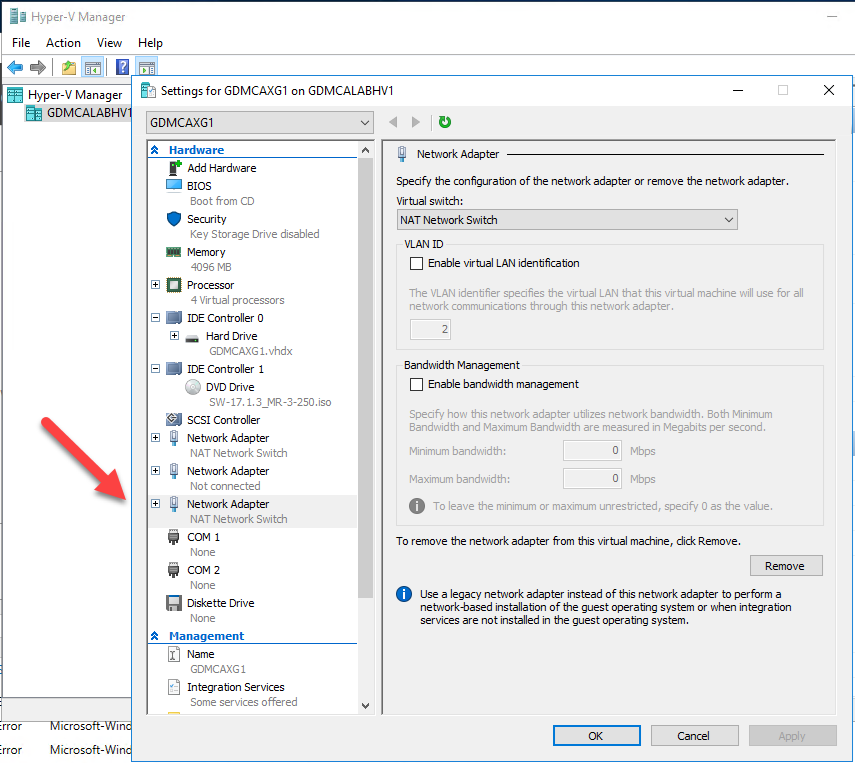Screen dimensions: 855x763
Task: Collapse the Hardware section
Action: (x=155, y=149)
